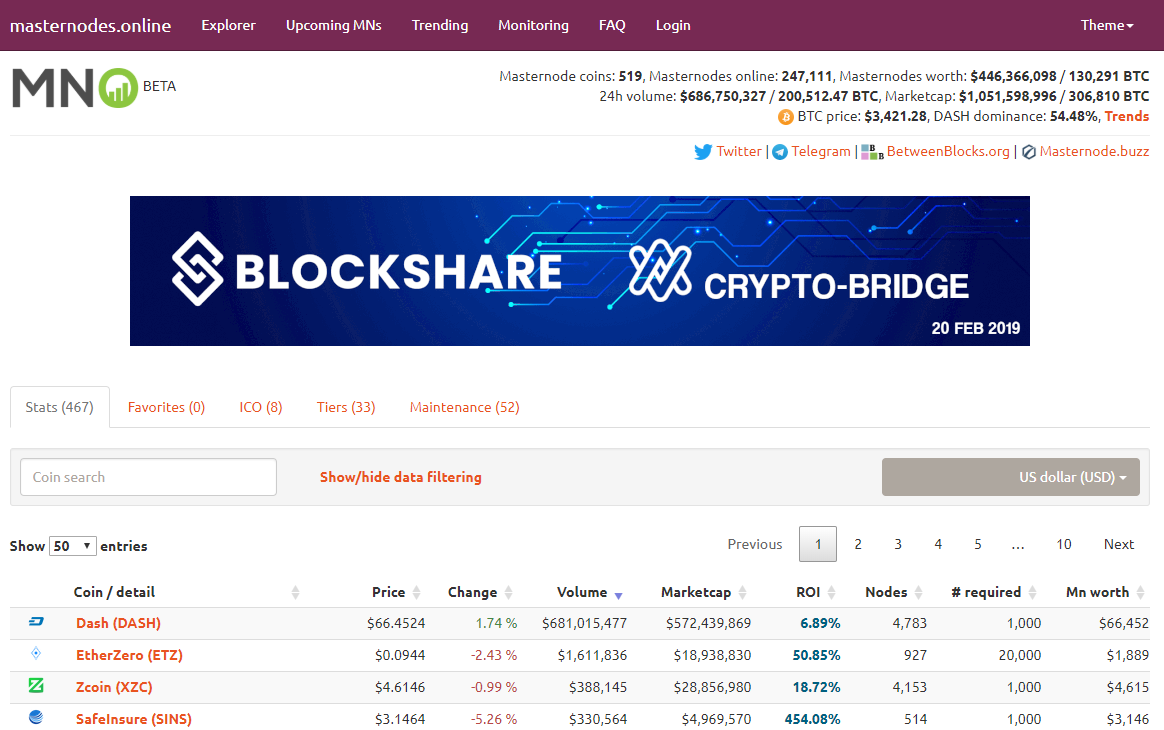Click the BetweenBlocks colored squares icon
Image resolution: width=1164 pixels, height=730 pixels.
tap(872, 152)
